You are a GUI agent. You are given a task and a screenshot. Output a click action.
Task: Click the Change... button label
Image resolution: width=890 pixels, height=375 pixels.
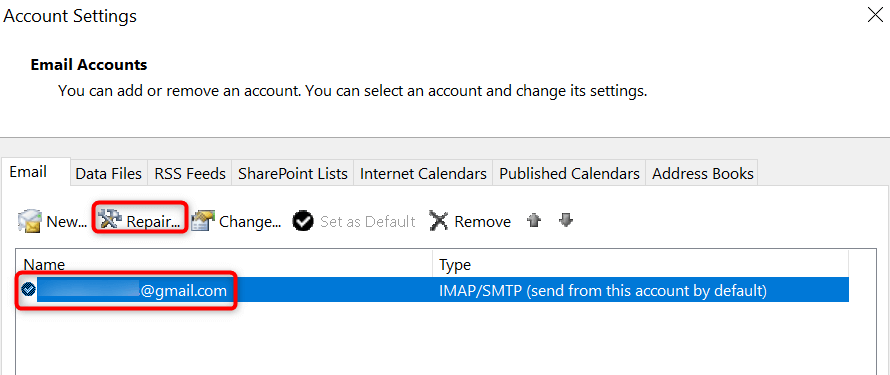[x=250, y=221]
